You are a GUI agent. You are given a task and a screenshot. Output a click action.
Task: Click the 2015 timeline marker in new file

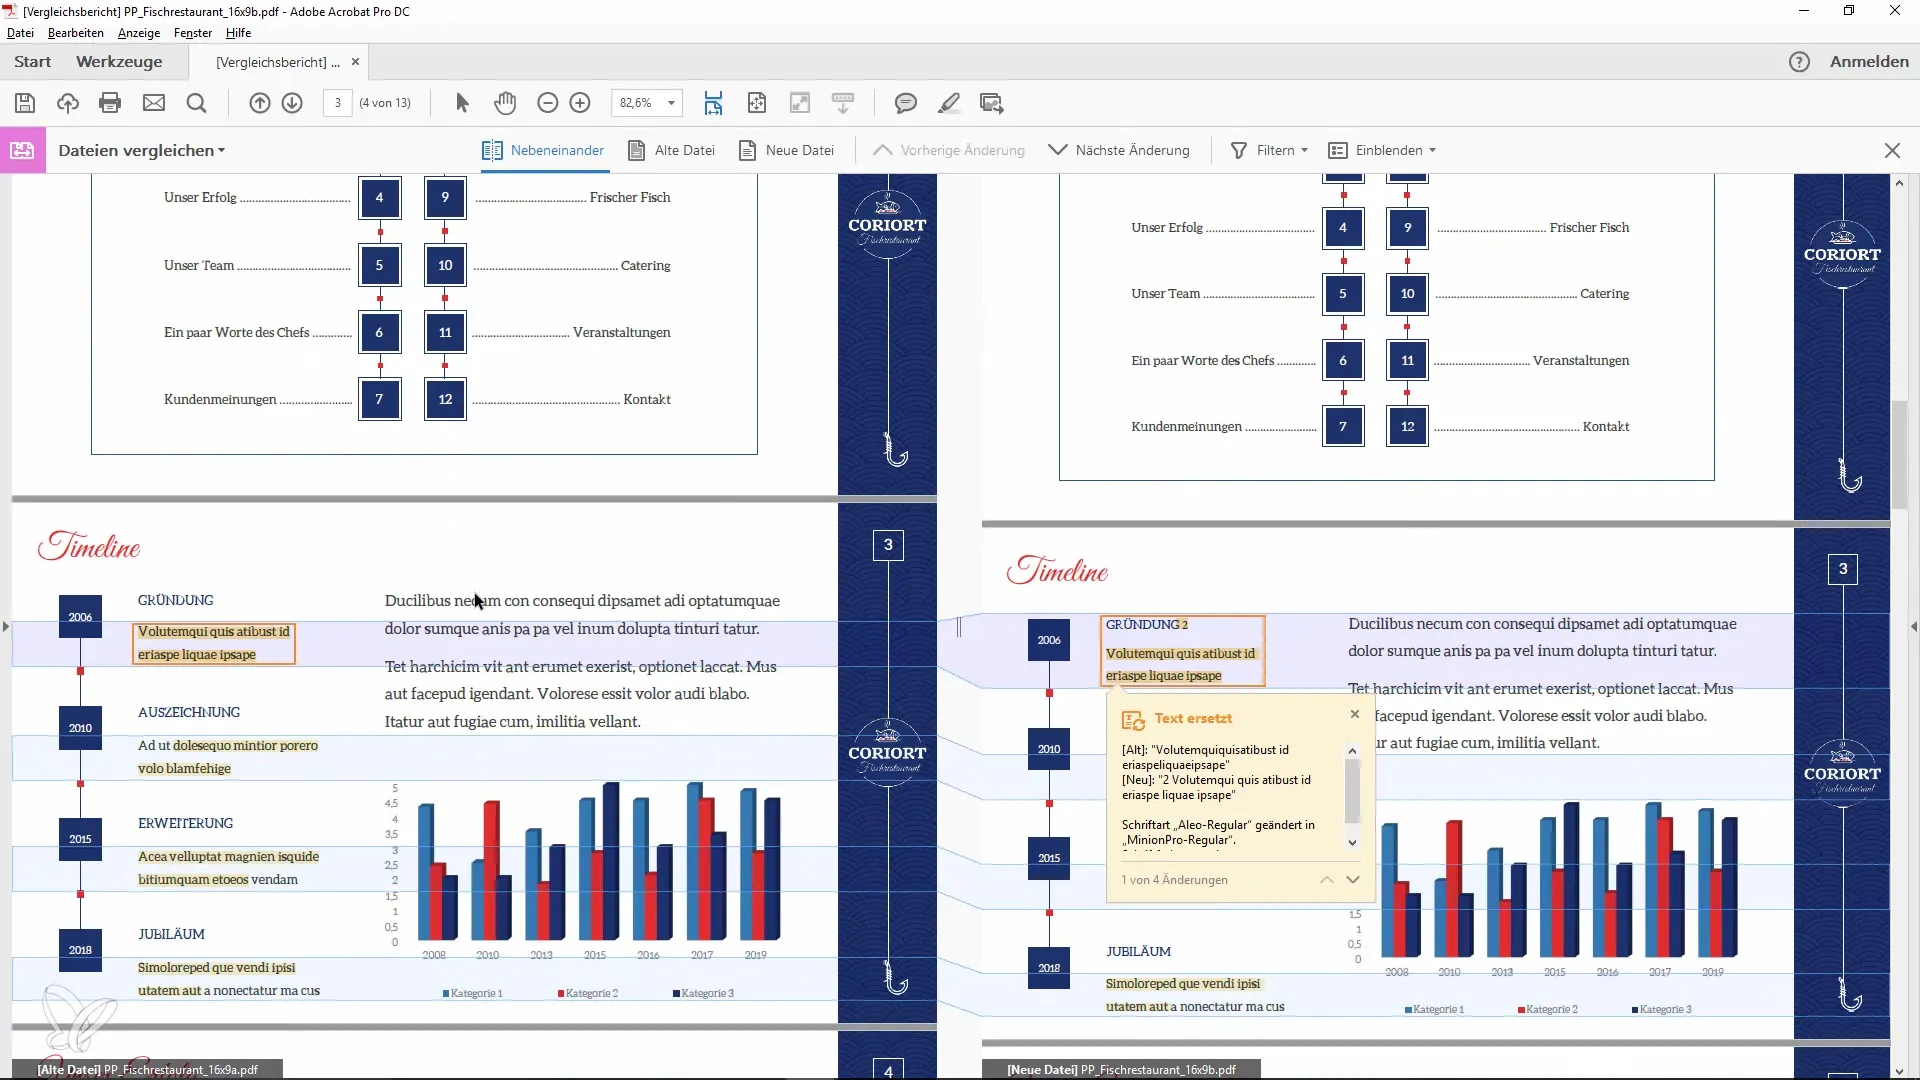1049,858
